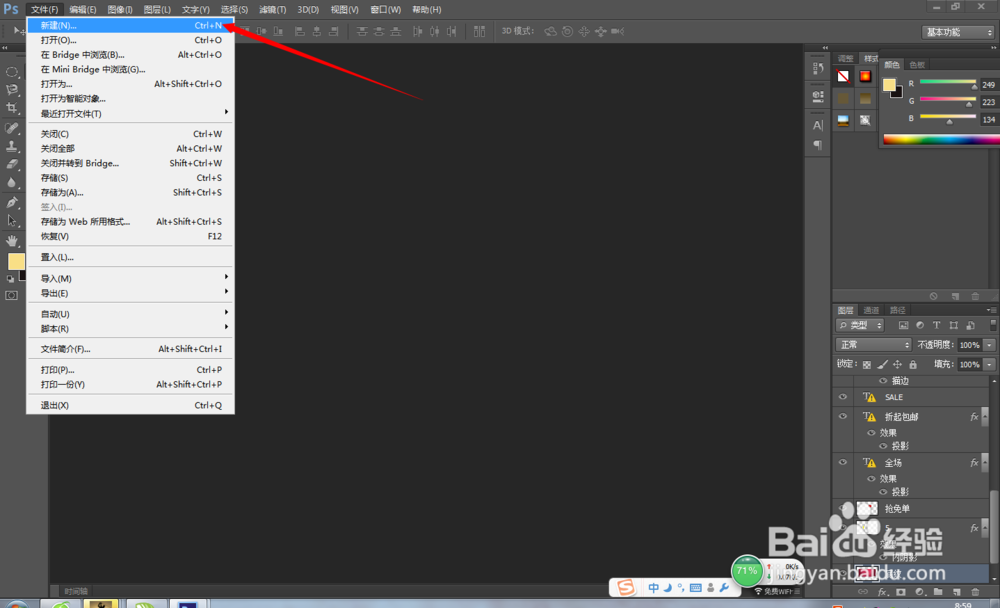Switch to the 通道 tab
This screenshot has width=1000, height=608.
tap(871, 310)
